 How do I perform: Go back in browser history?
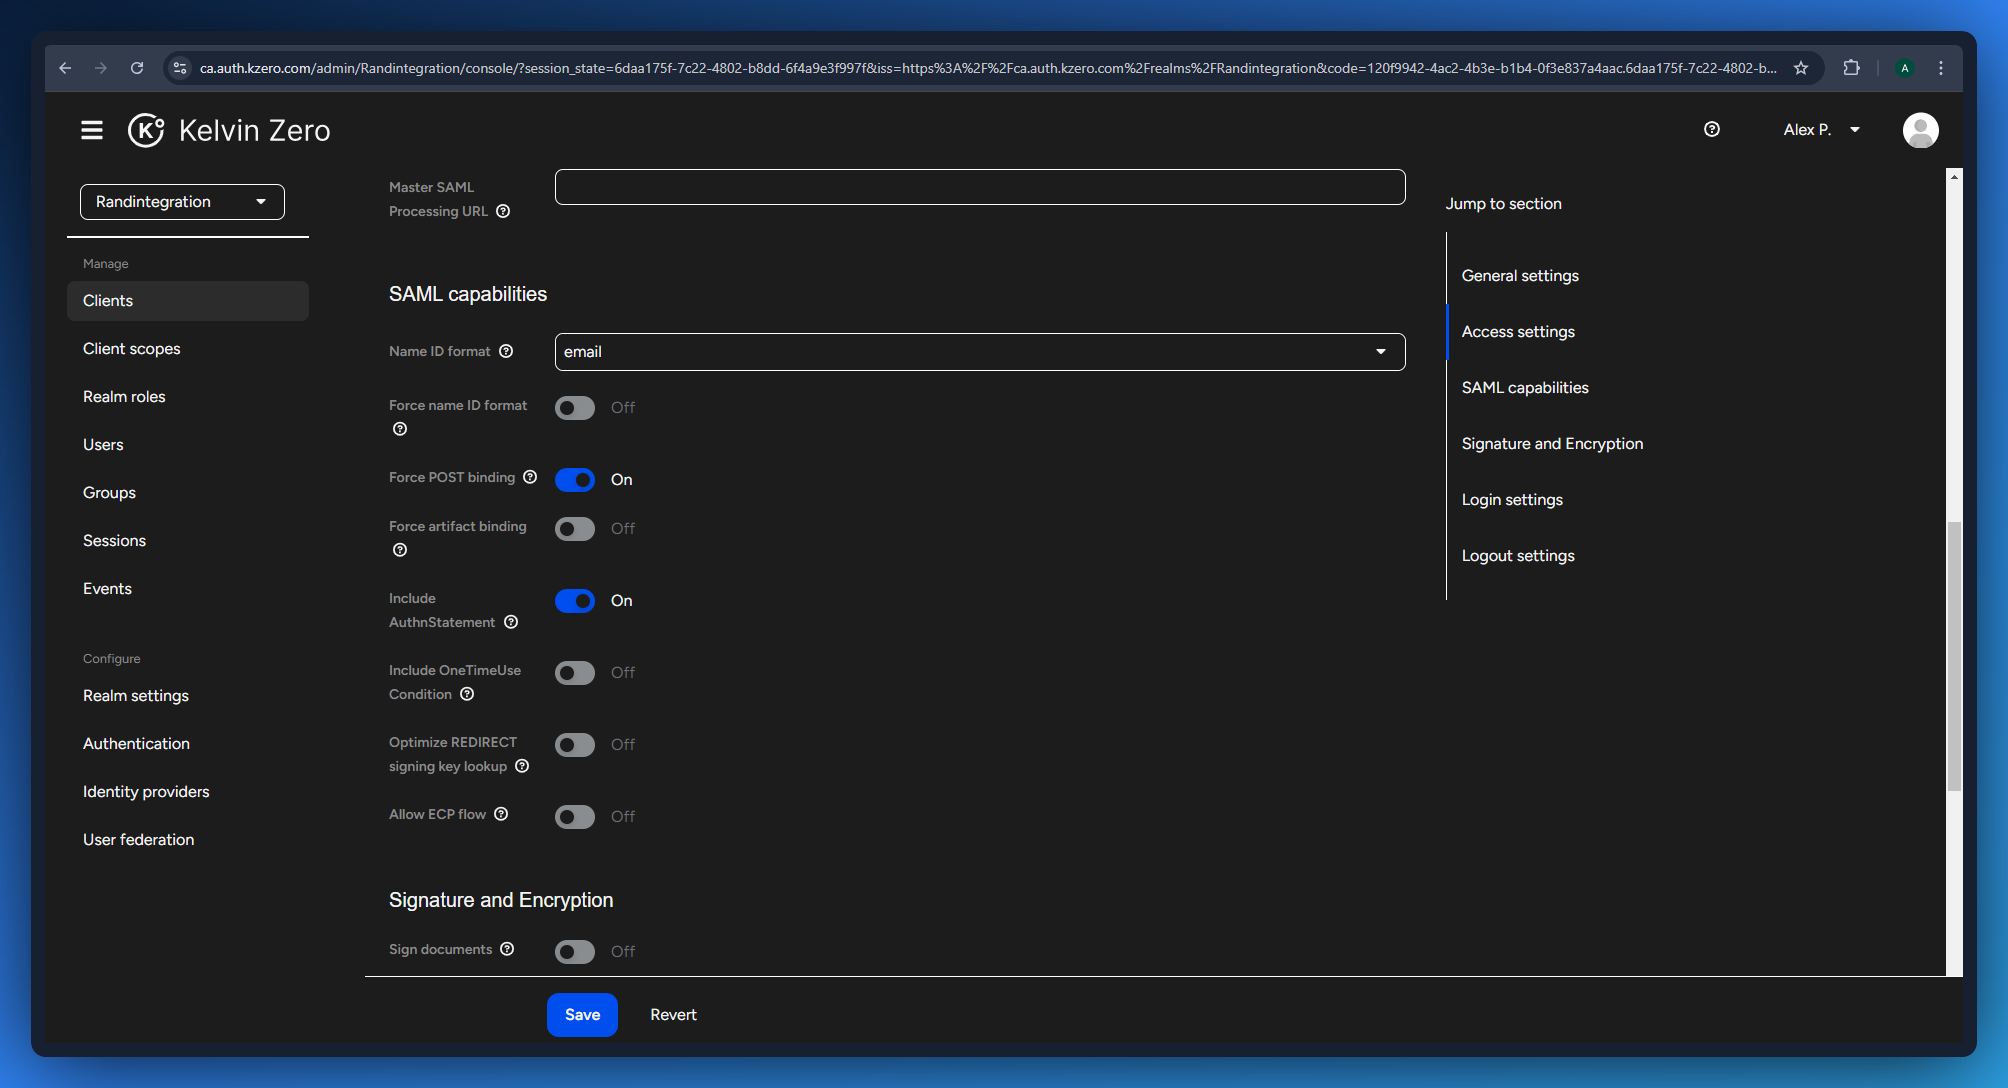pyautogui.click(x=65, y=68)
